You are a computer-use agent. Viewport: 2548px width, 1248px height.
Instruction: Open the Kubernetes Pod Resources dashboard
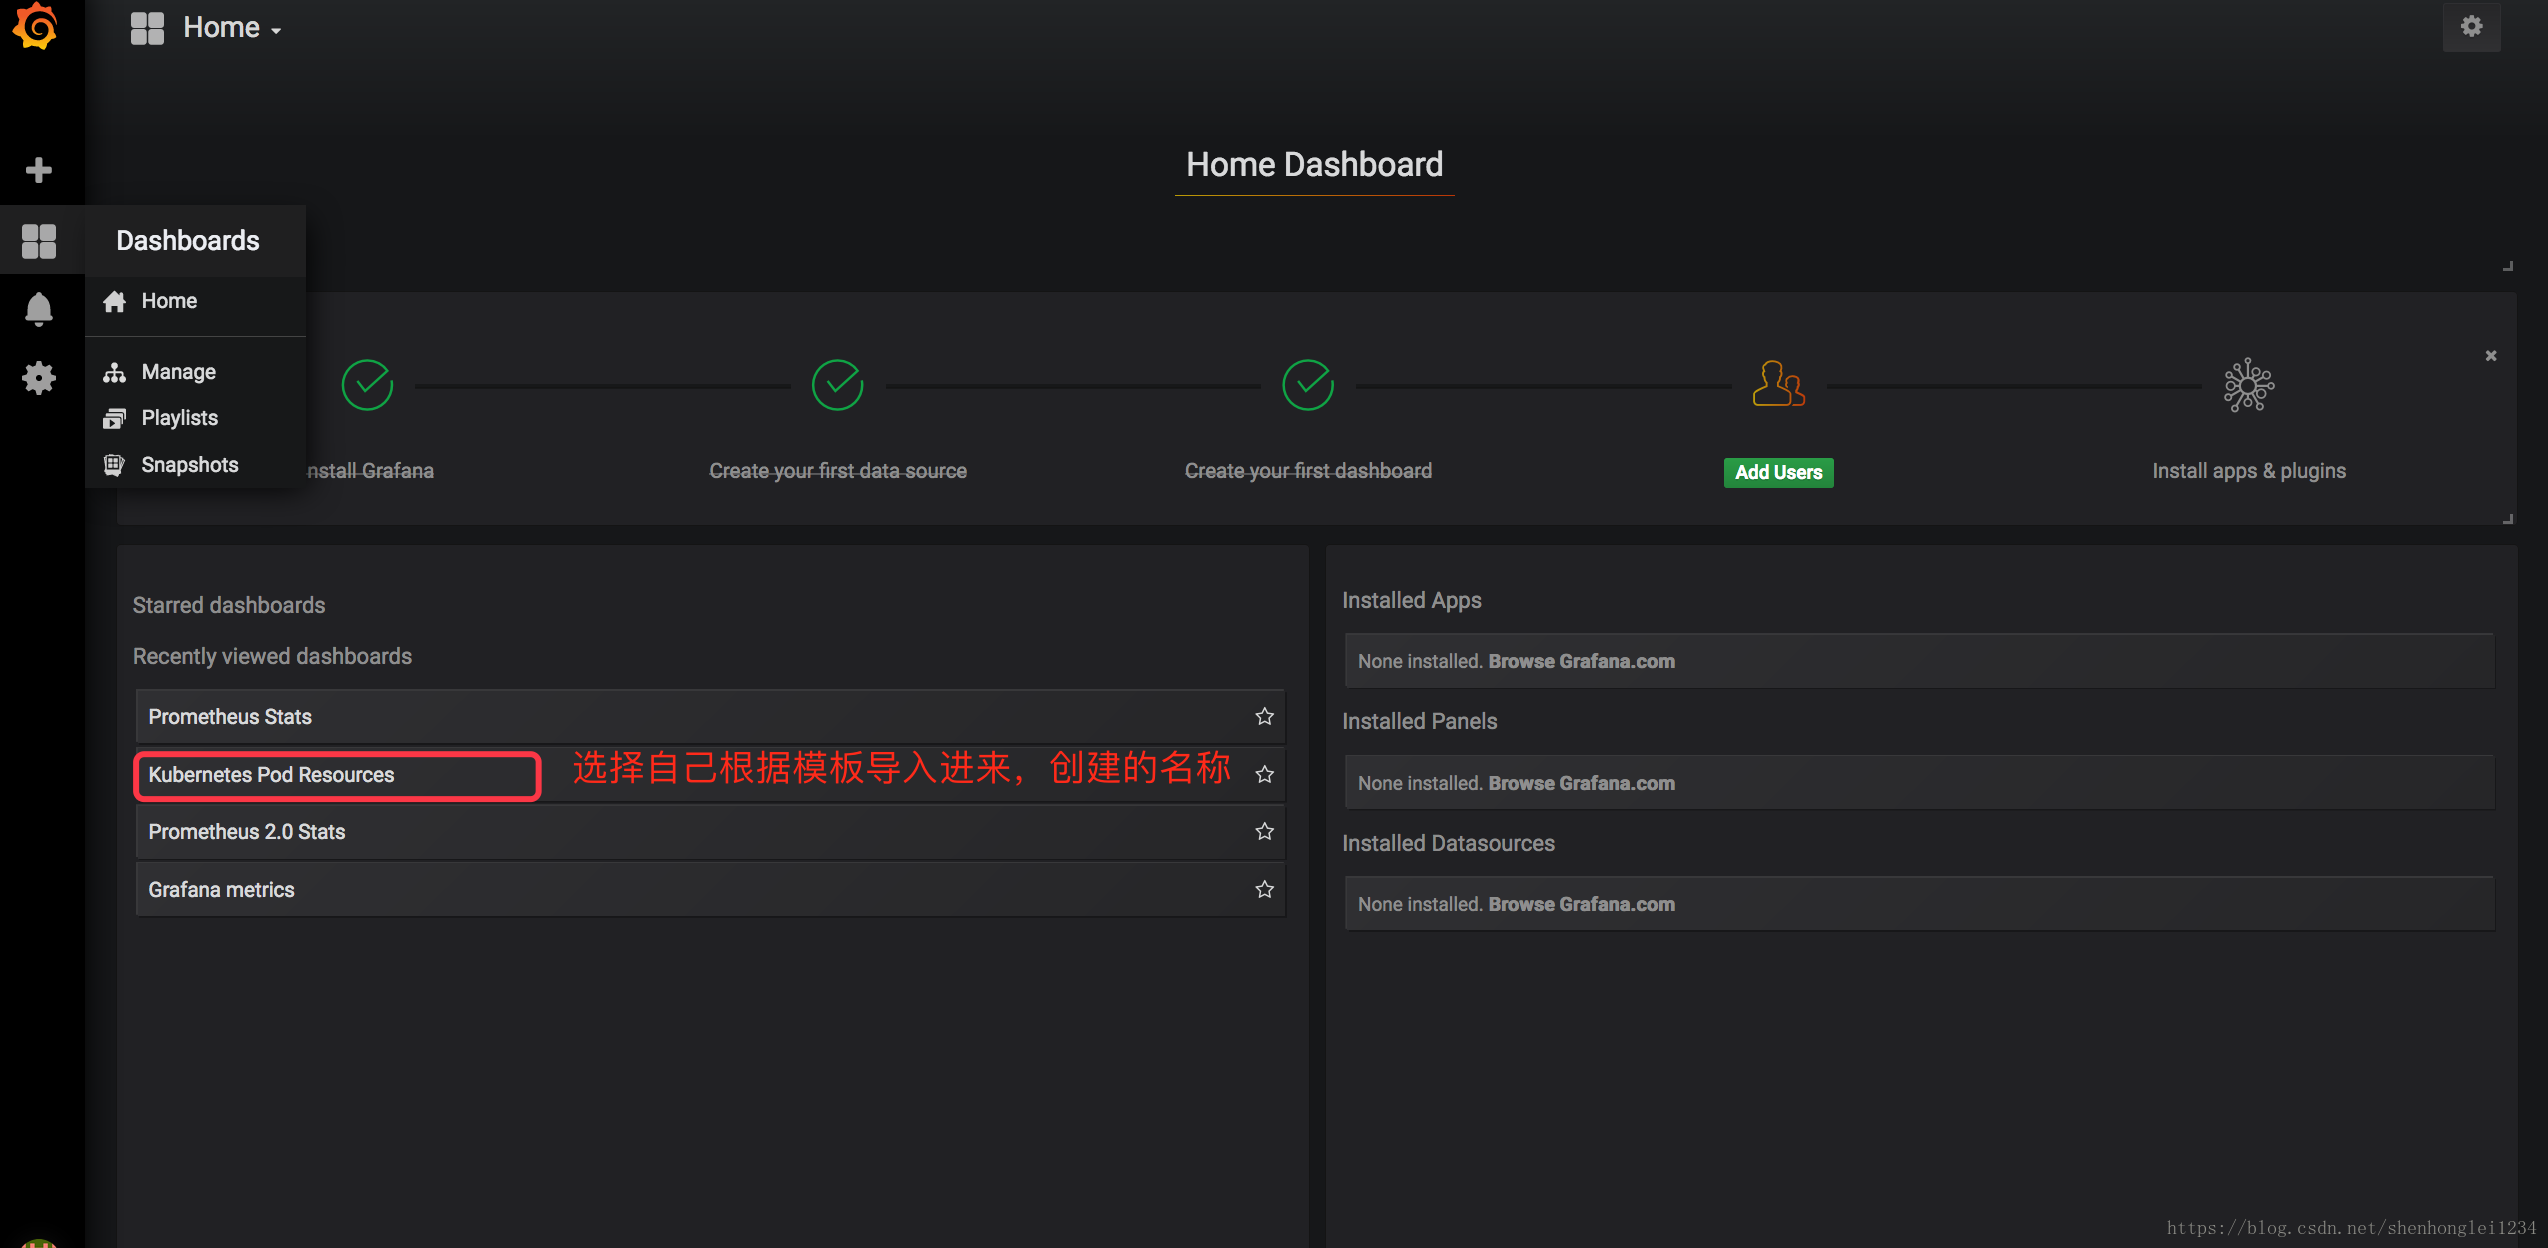coord(271,775)
